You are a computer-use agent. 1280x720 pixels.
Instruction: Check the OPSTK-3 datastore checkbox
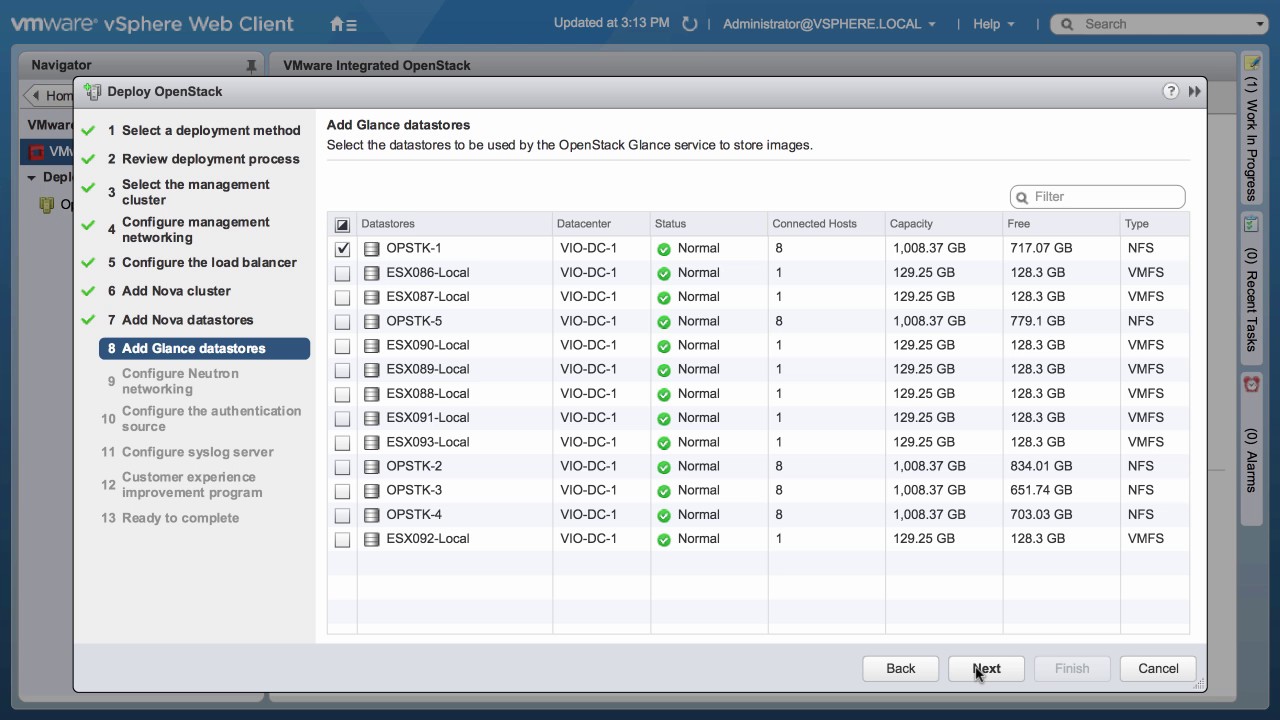[342, 491]
